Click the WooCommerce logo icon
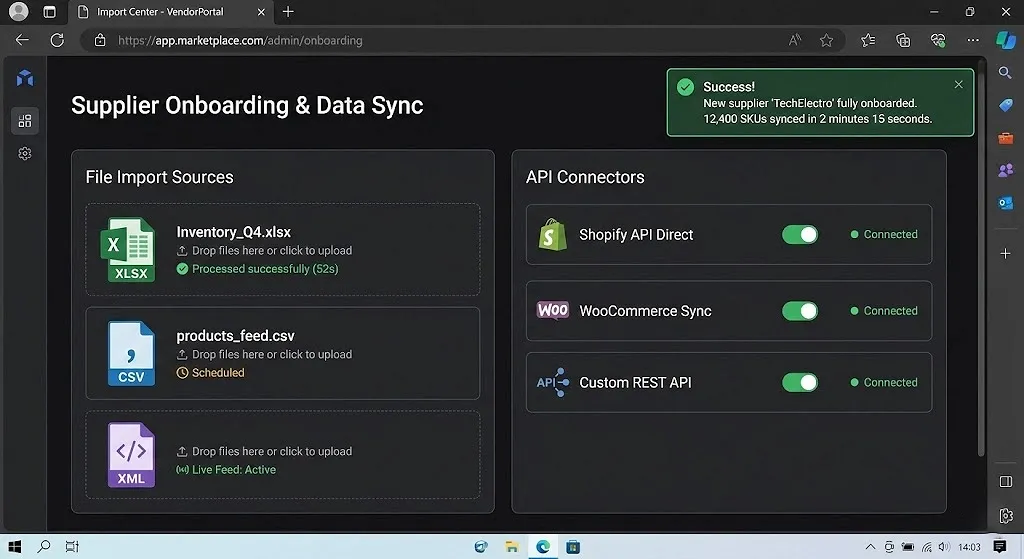Image resolution: width=1024 pixels, height=559 pixels. click(x=552, y=310)
